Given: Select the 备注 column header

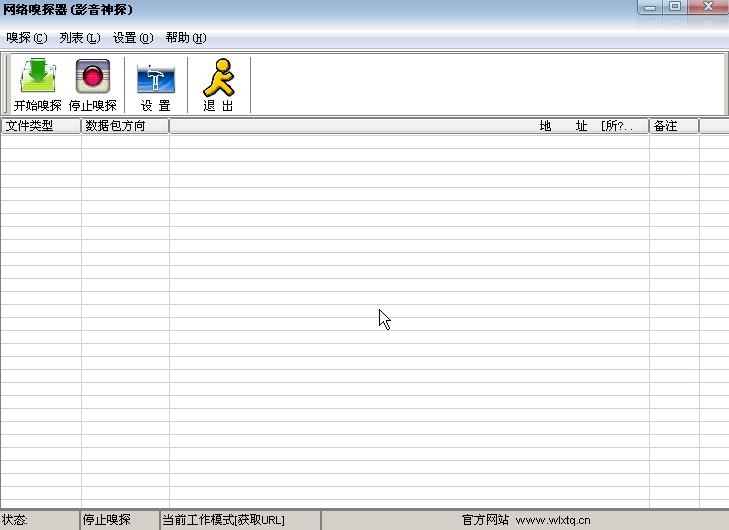Looking at the screenshot, I should [673, 126].
